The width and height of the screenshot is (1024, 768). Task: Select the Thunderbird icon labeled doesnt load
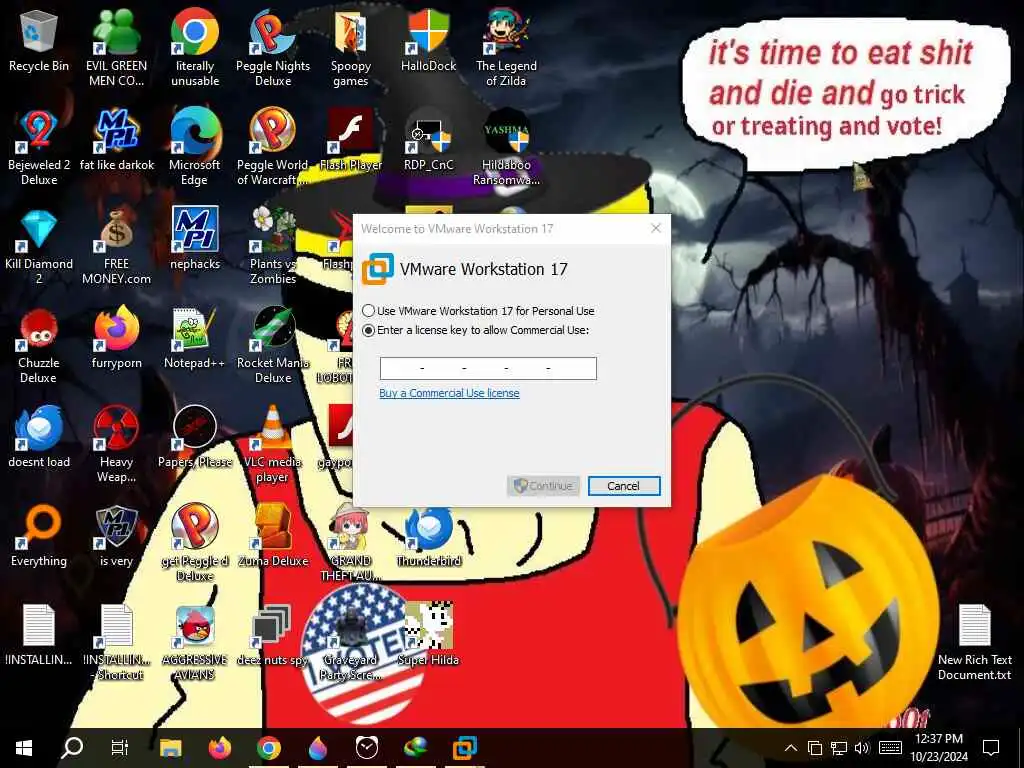click(39, 438)
